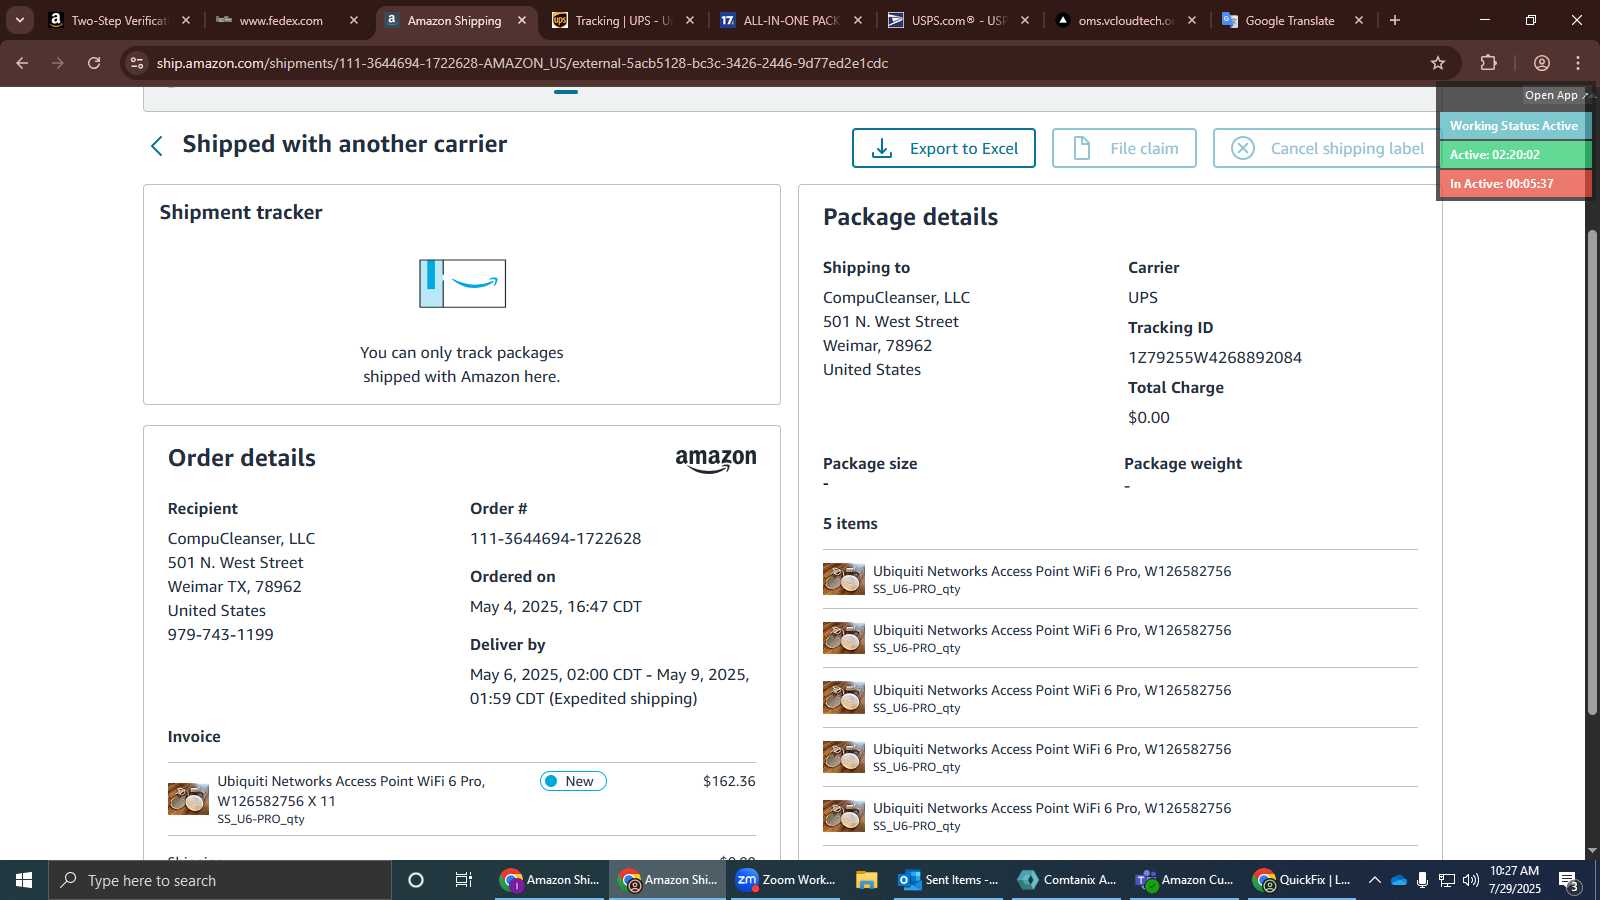Open Comtanix app from taskbar
The width and height of the screenshot is (1600, 900).
click(x=1067, y=880)
